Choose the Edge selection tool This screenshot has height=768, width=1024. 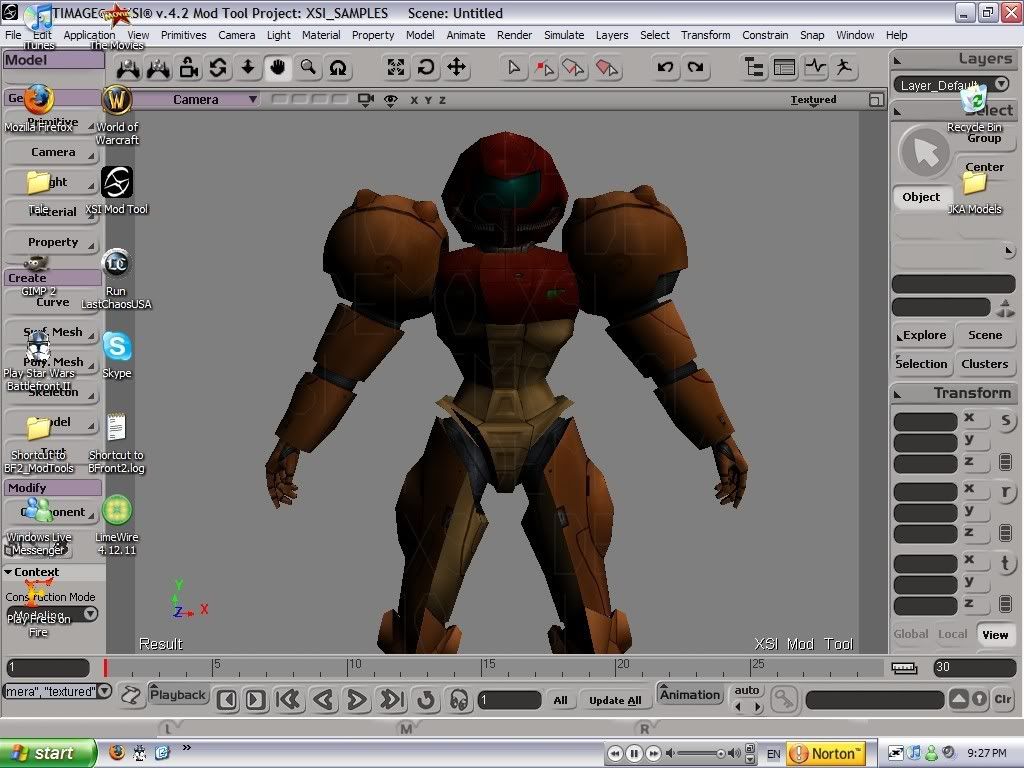pos(573,67)
